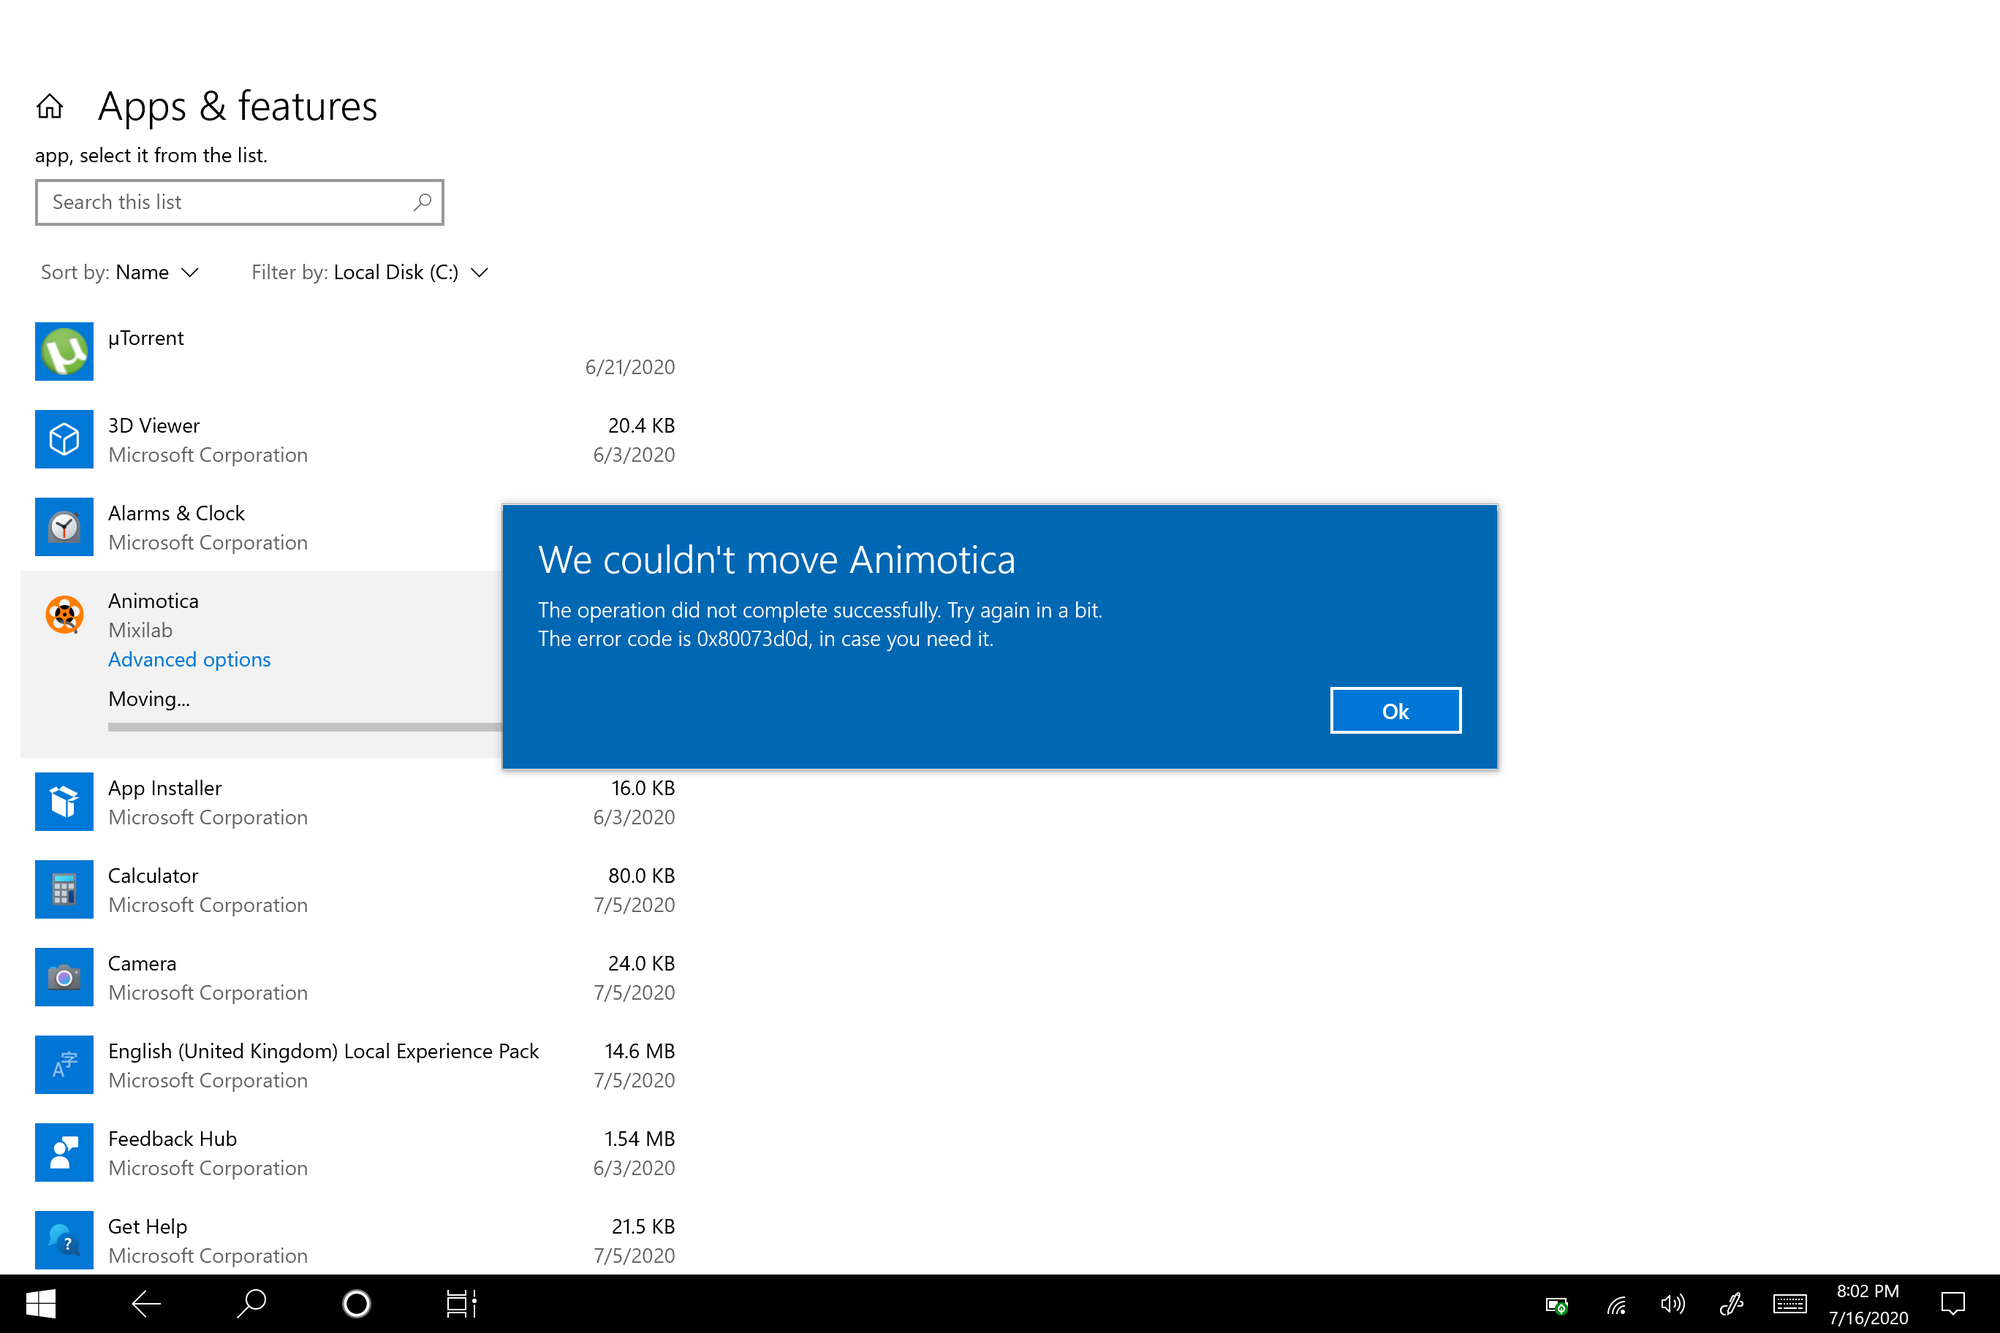The height and width of the screenshot is (1333, 2000).
Task: Open Windows Ink Workspace pen icon
Action: pyautogui.click(x=1732, y=1304)
